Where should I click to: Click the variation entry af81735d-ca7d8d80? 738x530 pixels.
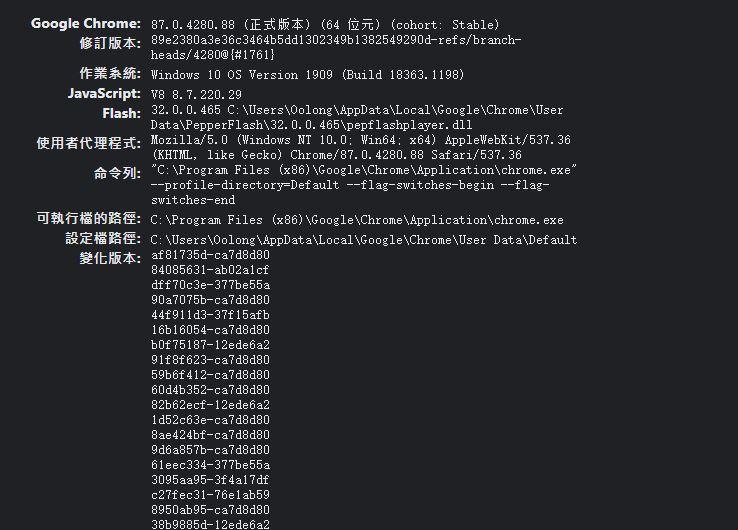pyautogui.click(x=210, y=255)
